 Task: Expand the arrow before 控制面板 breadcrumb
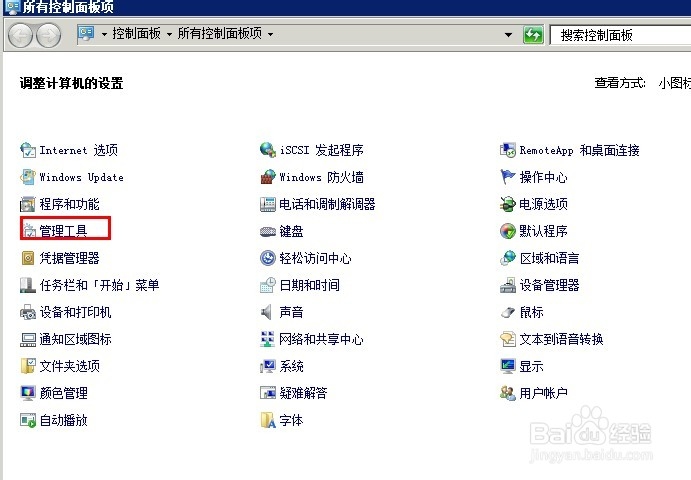(104, 34)
